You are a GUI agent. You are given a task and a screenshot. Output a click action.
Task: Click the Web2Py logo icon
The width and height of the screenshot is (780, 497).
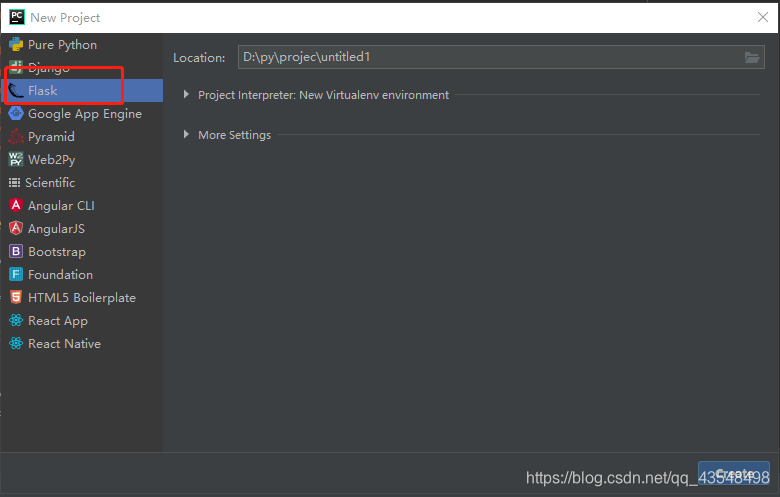click(16, 159)
